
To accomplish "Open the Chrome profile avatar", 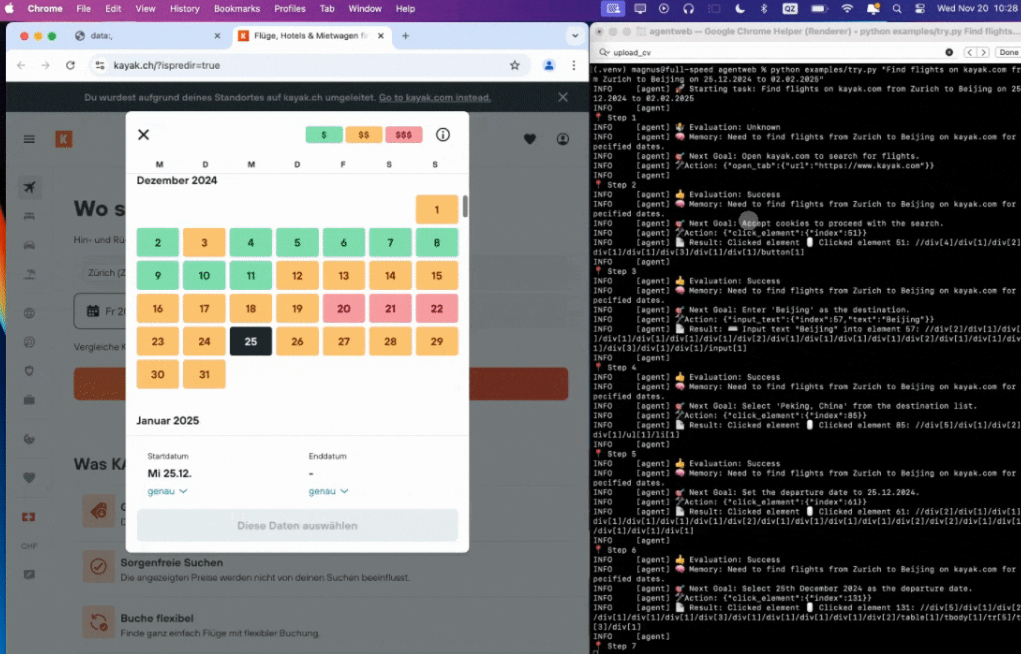I will [x=549, y=65].
